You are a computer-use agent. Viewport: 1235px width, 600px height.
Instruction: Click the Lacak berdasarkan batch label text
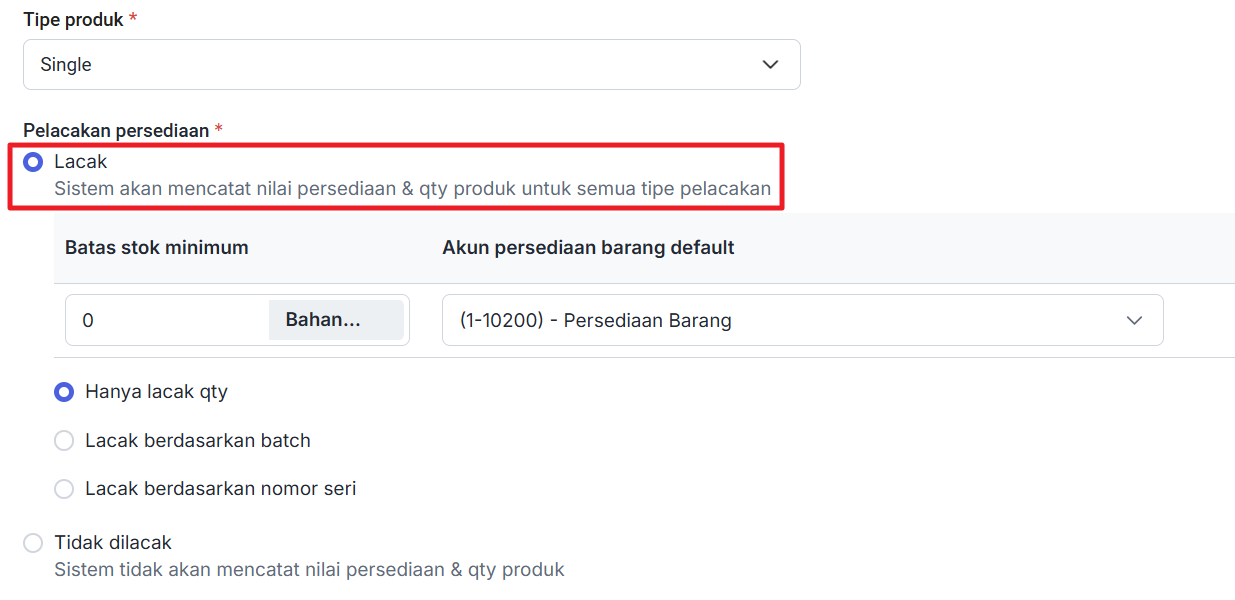198,441
